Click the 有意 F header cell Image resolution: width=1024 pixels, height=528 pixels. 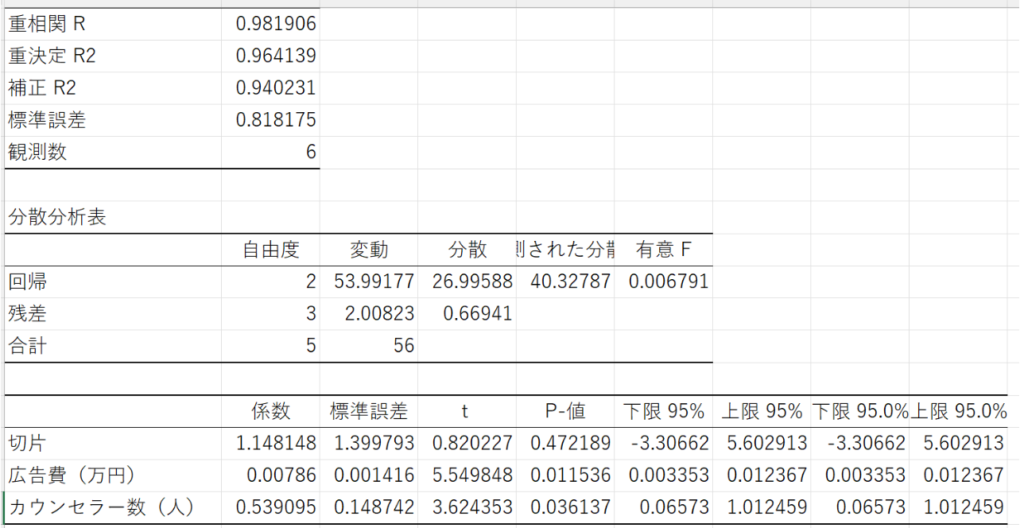(x=663, y=250)
